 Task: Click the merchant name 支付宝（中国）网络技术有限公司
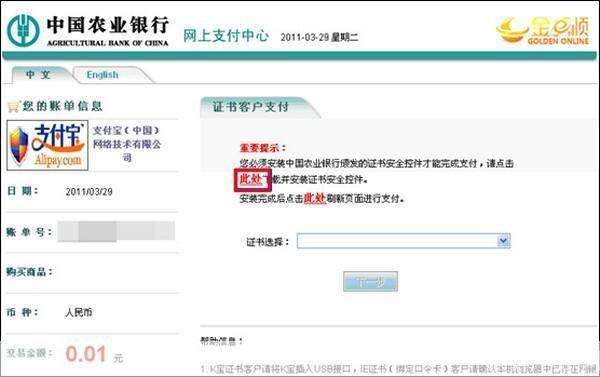point(127,144)
